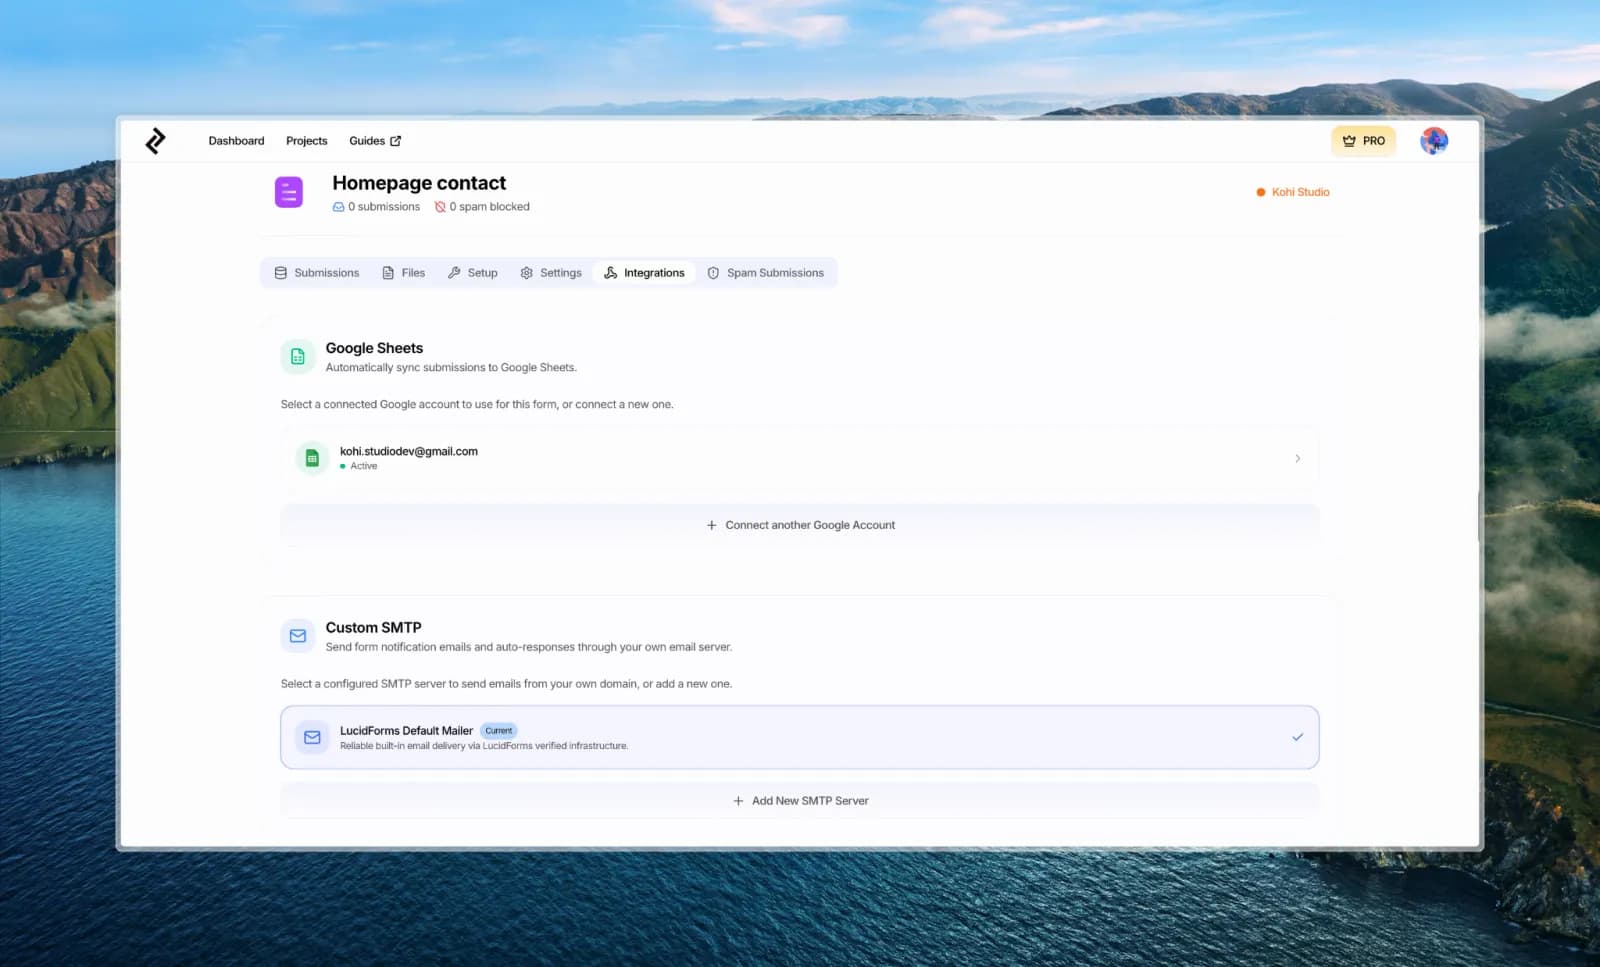
Task: Click the PRO upgrade button
Action: (1363, 141)
